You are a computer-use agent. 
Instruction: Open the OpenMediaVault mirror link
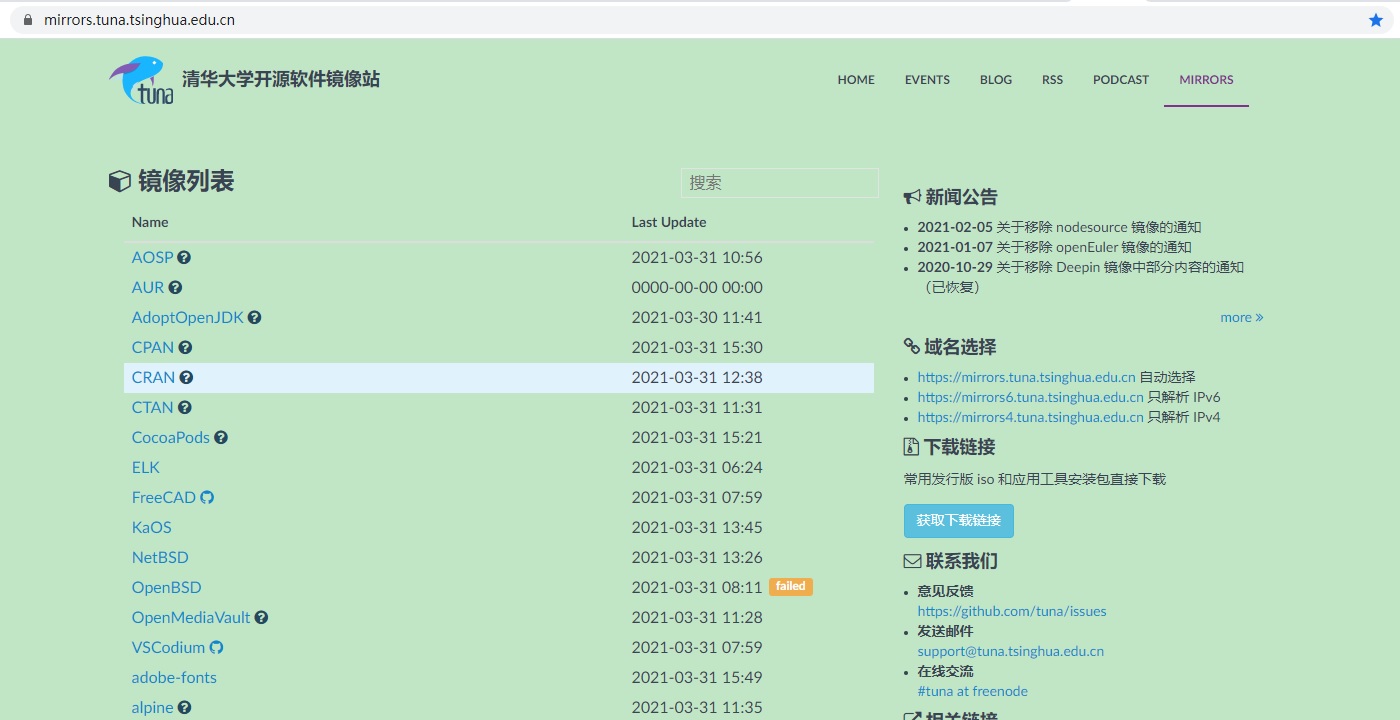(x=191, y=617)
